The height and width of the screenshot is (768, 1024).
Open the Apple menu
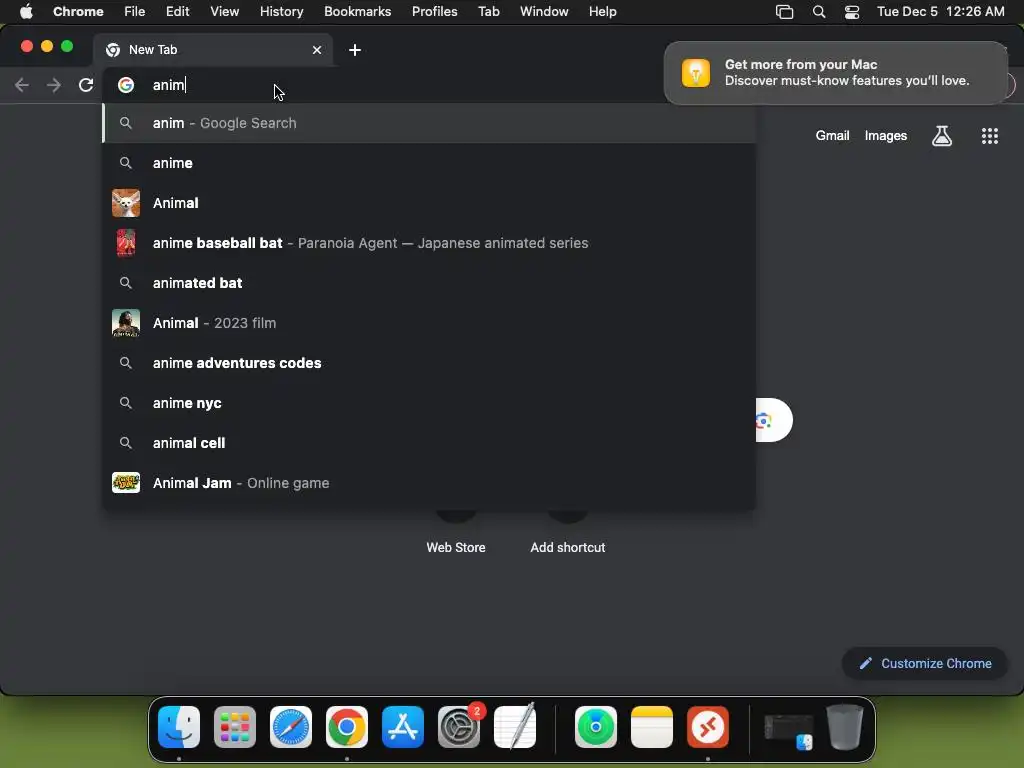click(26, 12)
